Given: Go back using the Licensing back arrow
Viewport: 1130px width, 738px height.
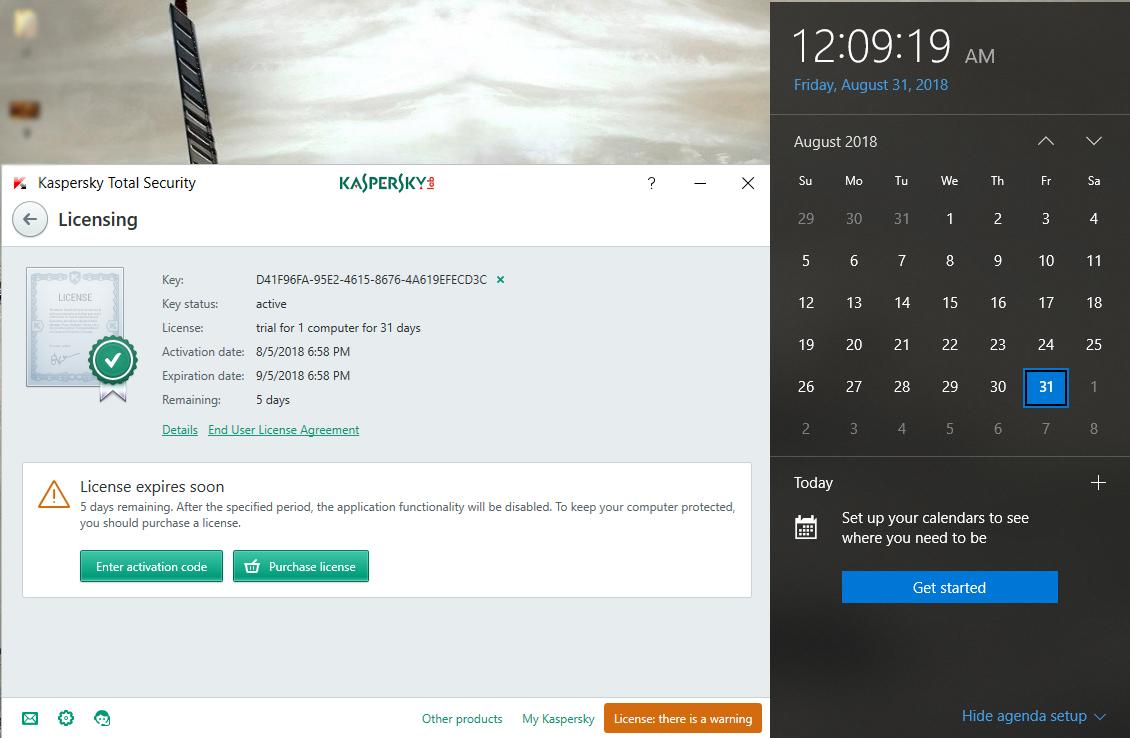Looking at the screenshot, I should pyautogui.click(x=30, y=219).
